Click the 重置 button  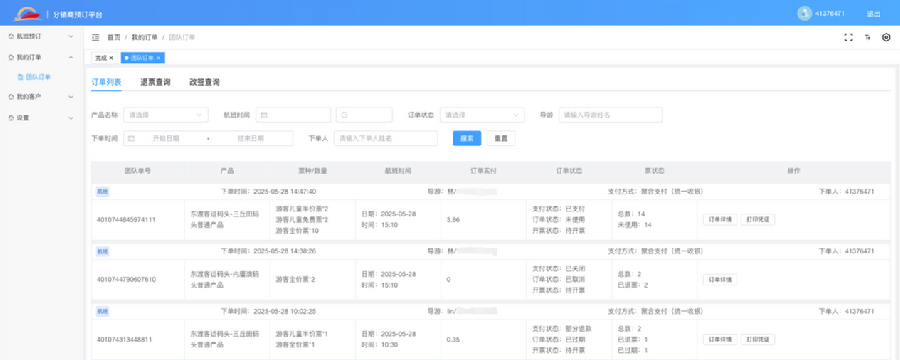(501, 138)
